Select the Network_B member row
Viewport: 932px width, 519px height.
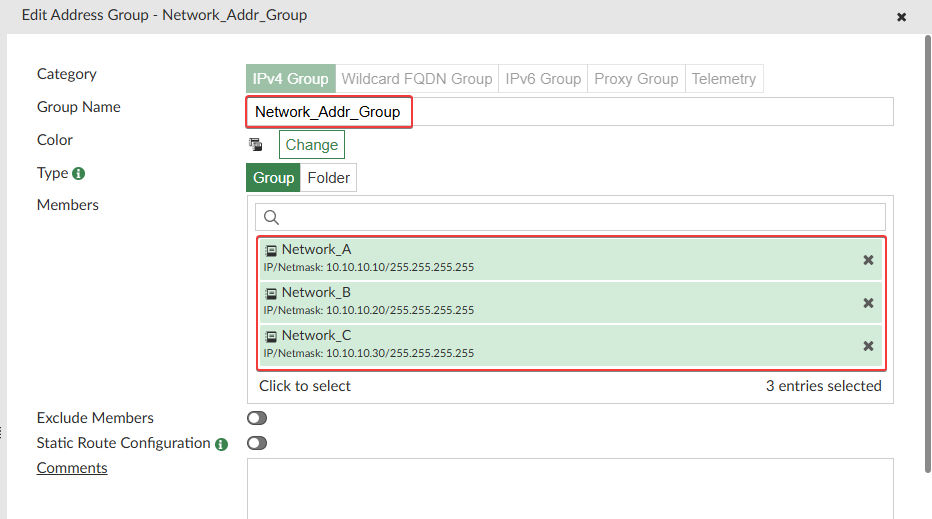(571, 302)
